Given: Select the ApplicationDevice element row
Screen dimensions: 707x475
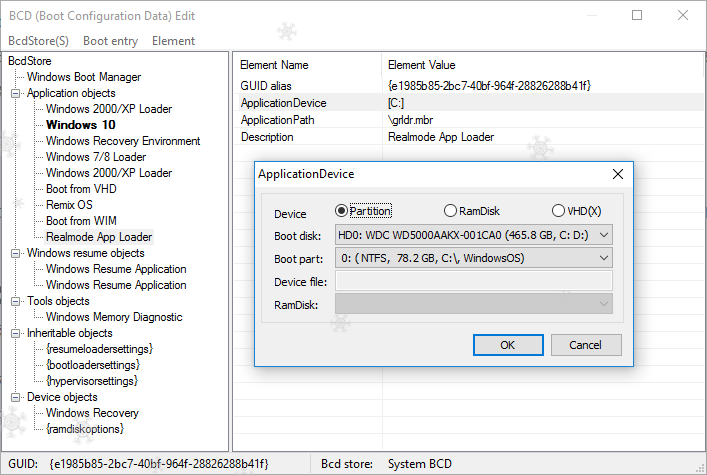Looking at the screenshot, I should (469, 103).
